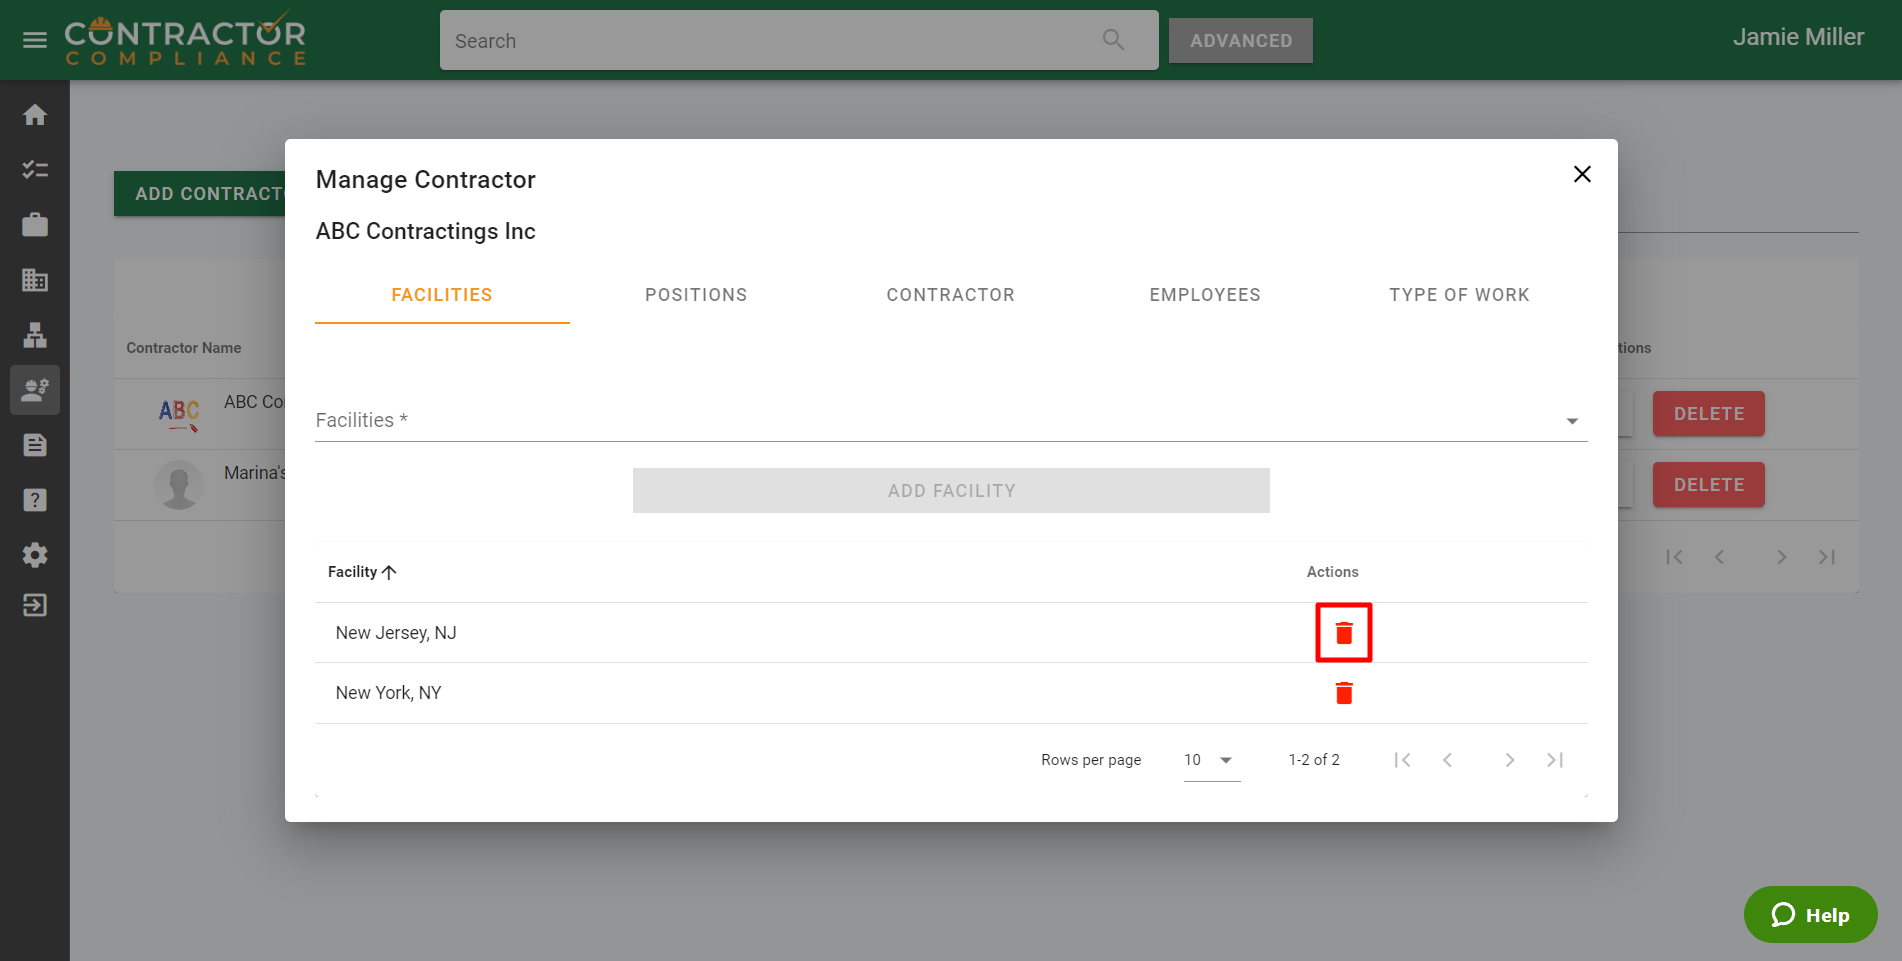The image size is (1902, 961).
Task: Switch to the Employees tab
Action: tap(1204, 295)
